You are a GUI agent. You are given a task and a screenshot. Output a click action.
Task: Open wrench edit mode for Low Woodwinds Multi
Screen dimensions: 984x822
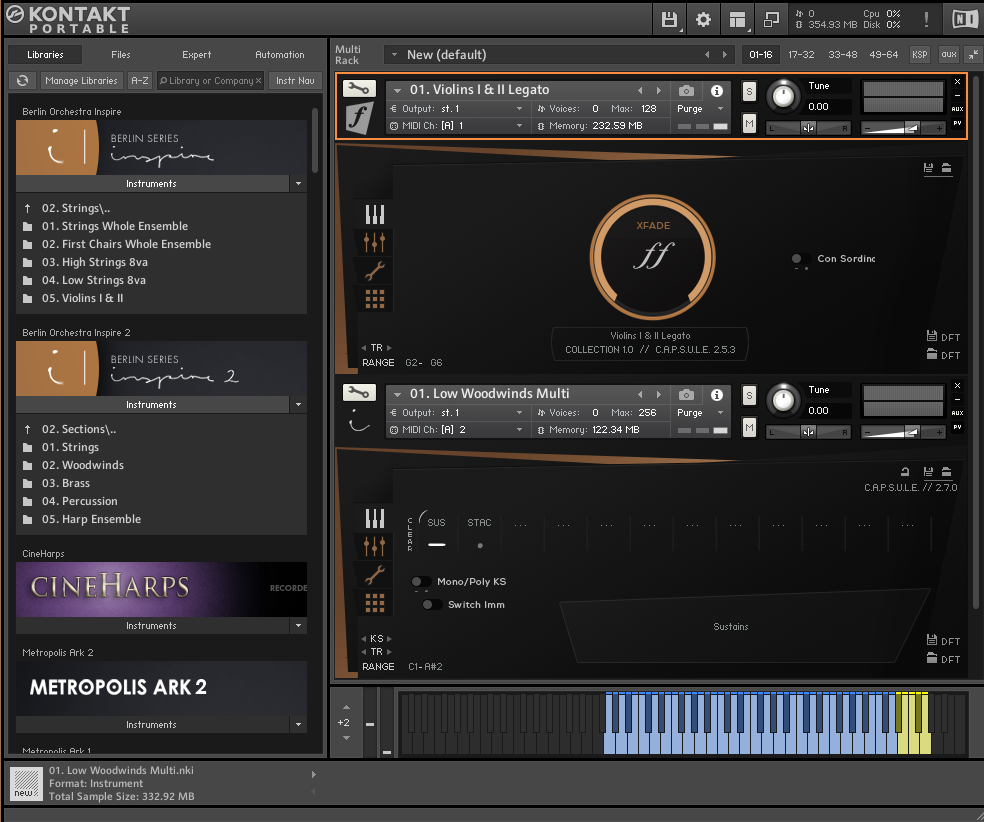point(359,393)
